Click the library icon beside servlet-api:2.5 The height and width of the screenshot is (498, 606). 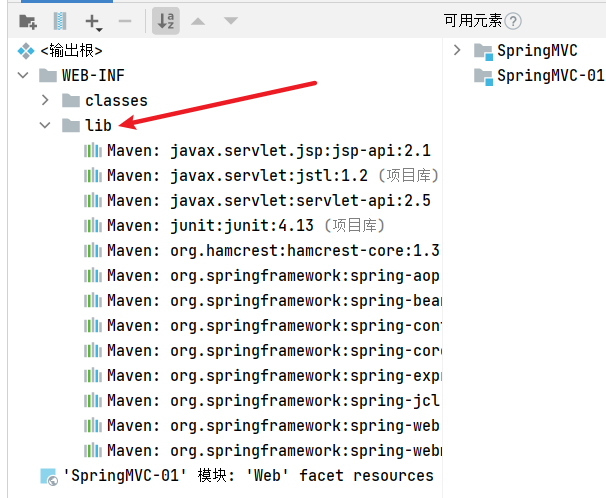(x=93, y=201)
